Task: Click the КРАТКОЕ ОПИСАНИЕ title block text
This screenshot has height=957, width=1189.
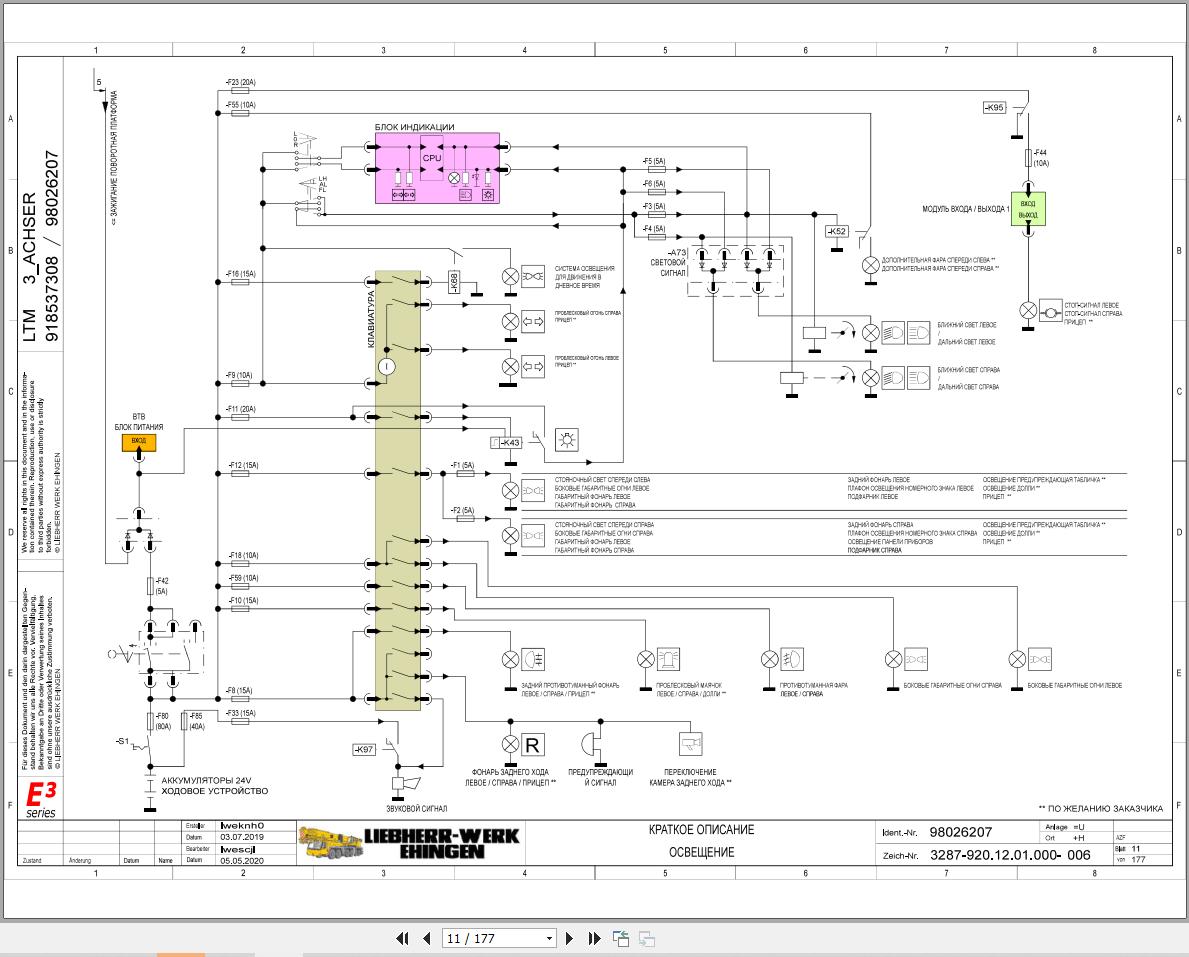Action: (701, 830)
